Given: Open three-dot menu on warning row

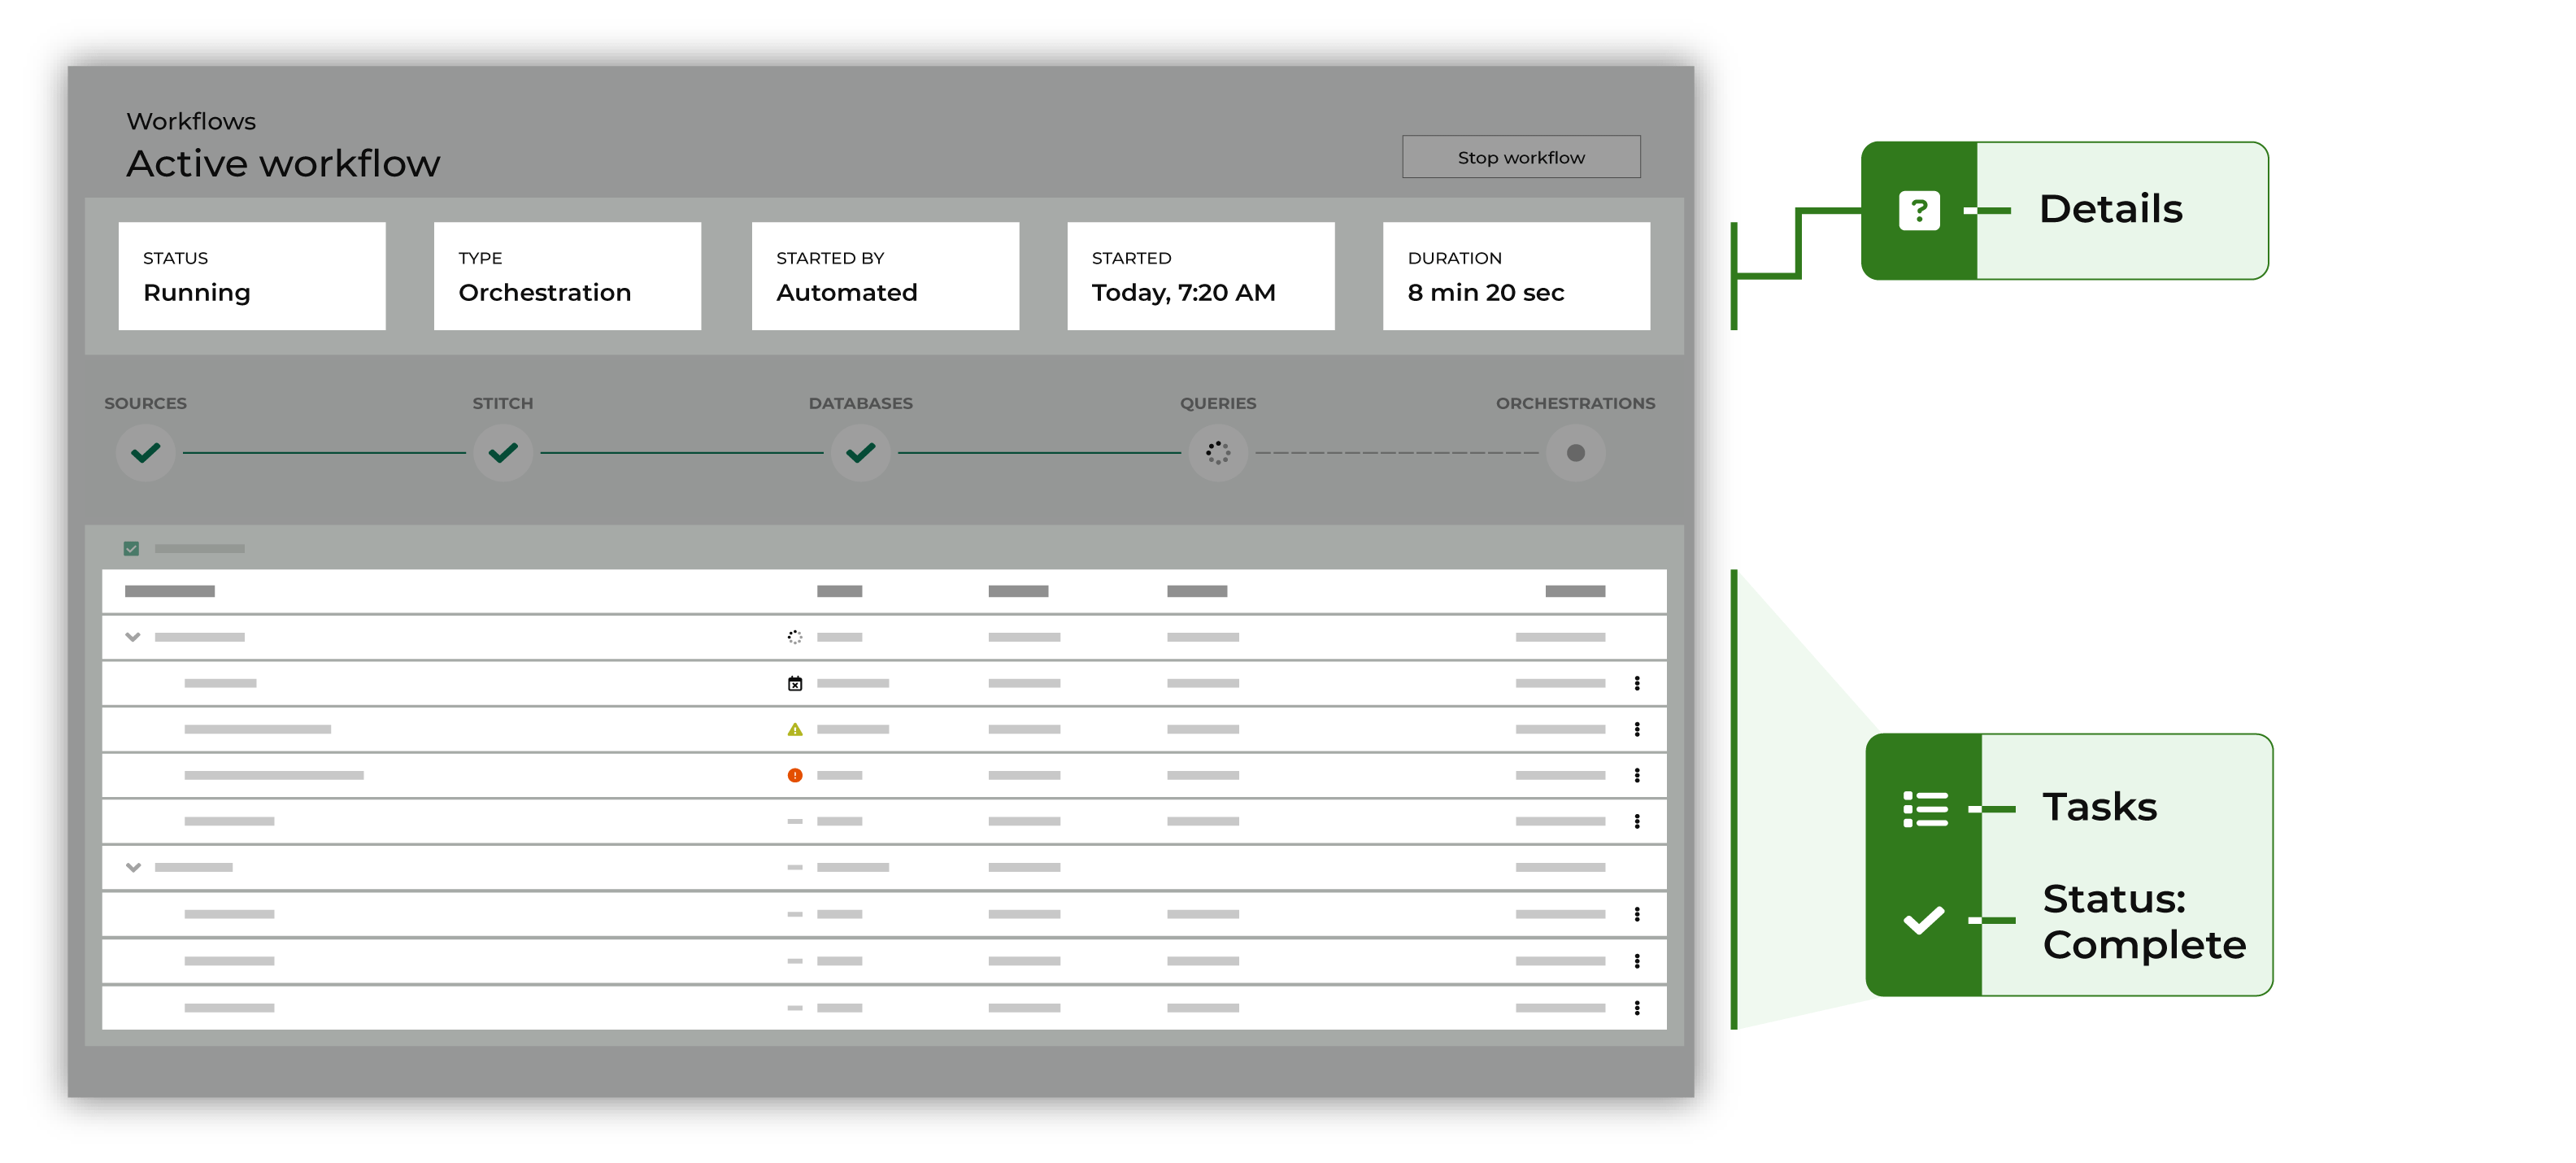Looking at the screenshot, I should tap(1636, 730).
